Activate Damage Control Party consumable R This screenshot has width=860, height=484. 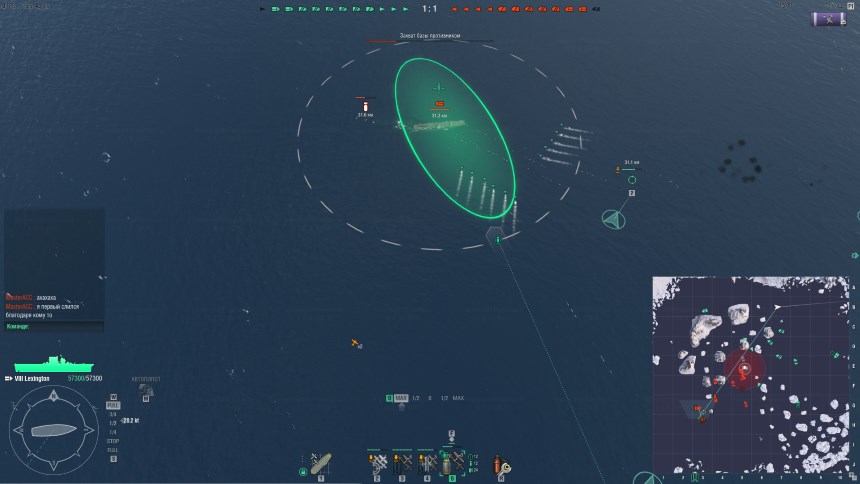pyautogui.click(x=501, y=465)
